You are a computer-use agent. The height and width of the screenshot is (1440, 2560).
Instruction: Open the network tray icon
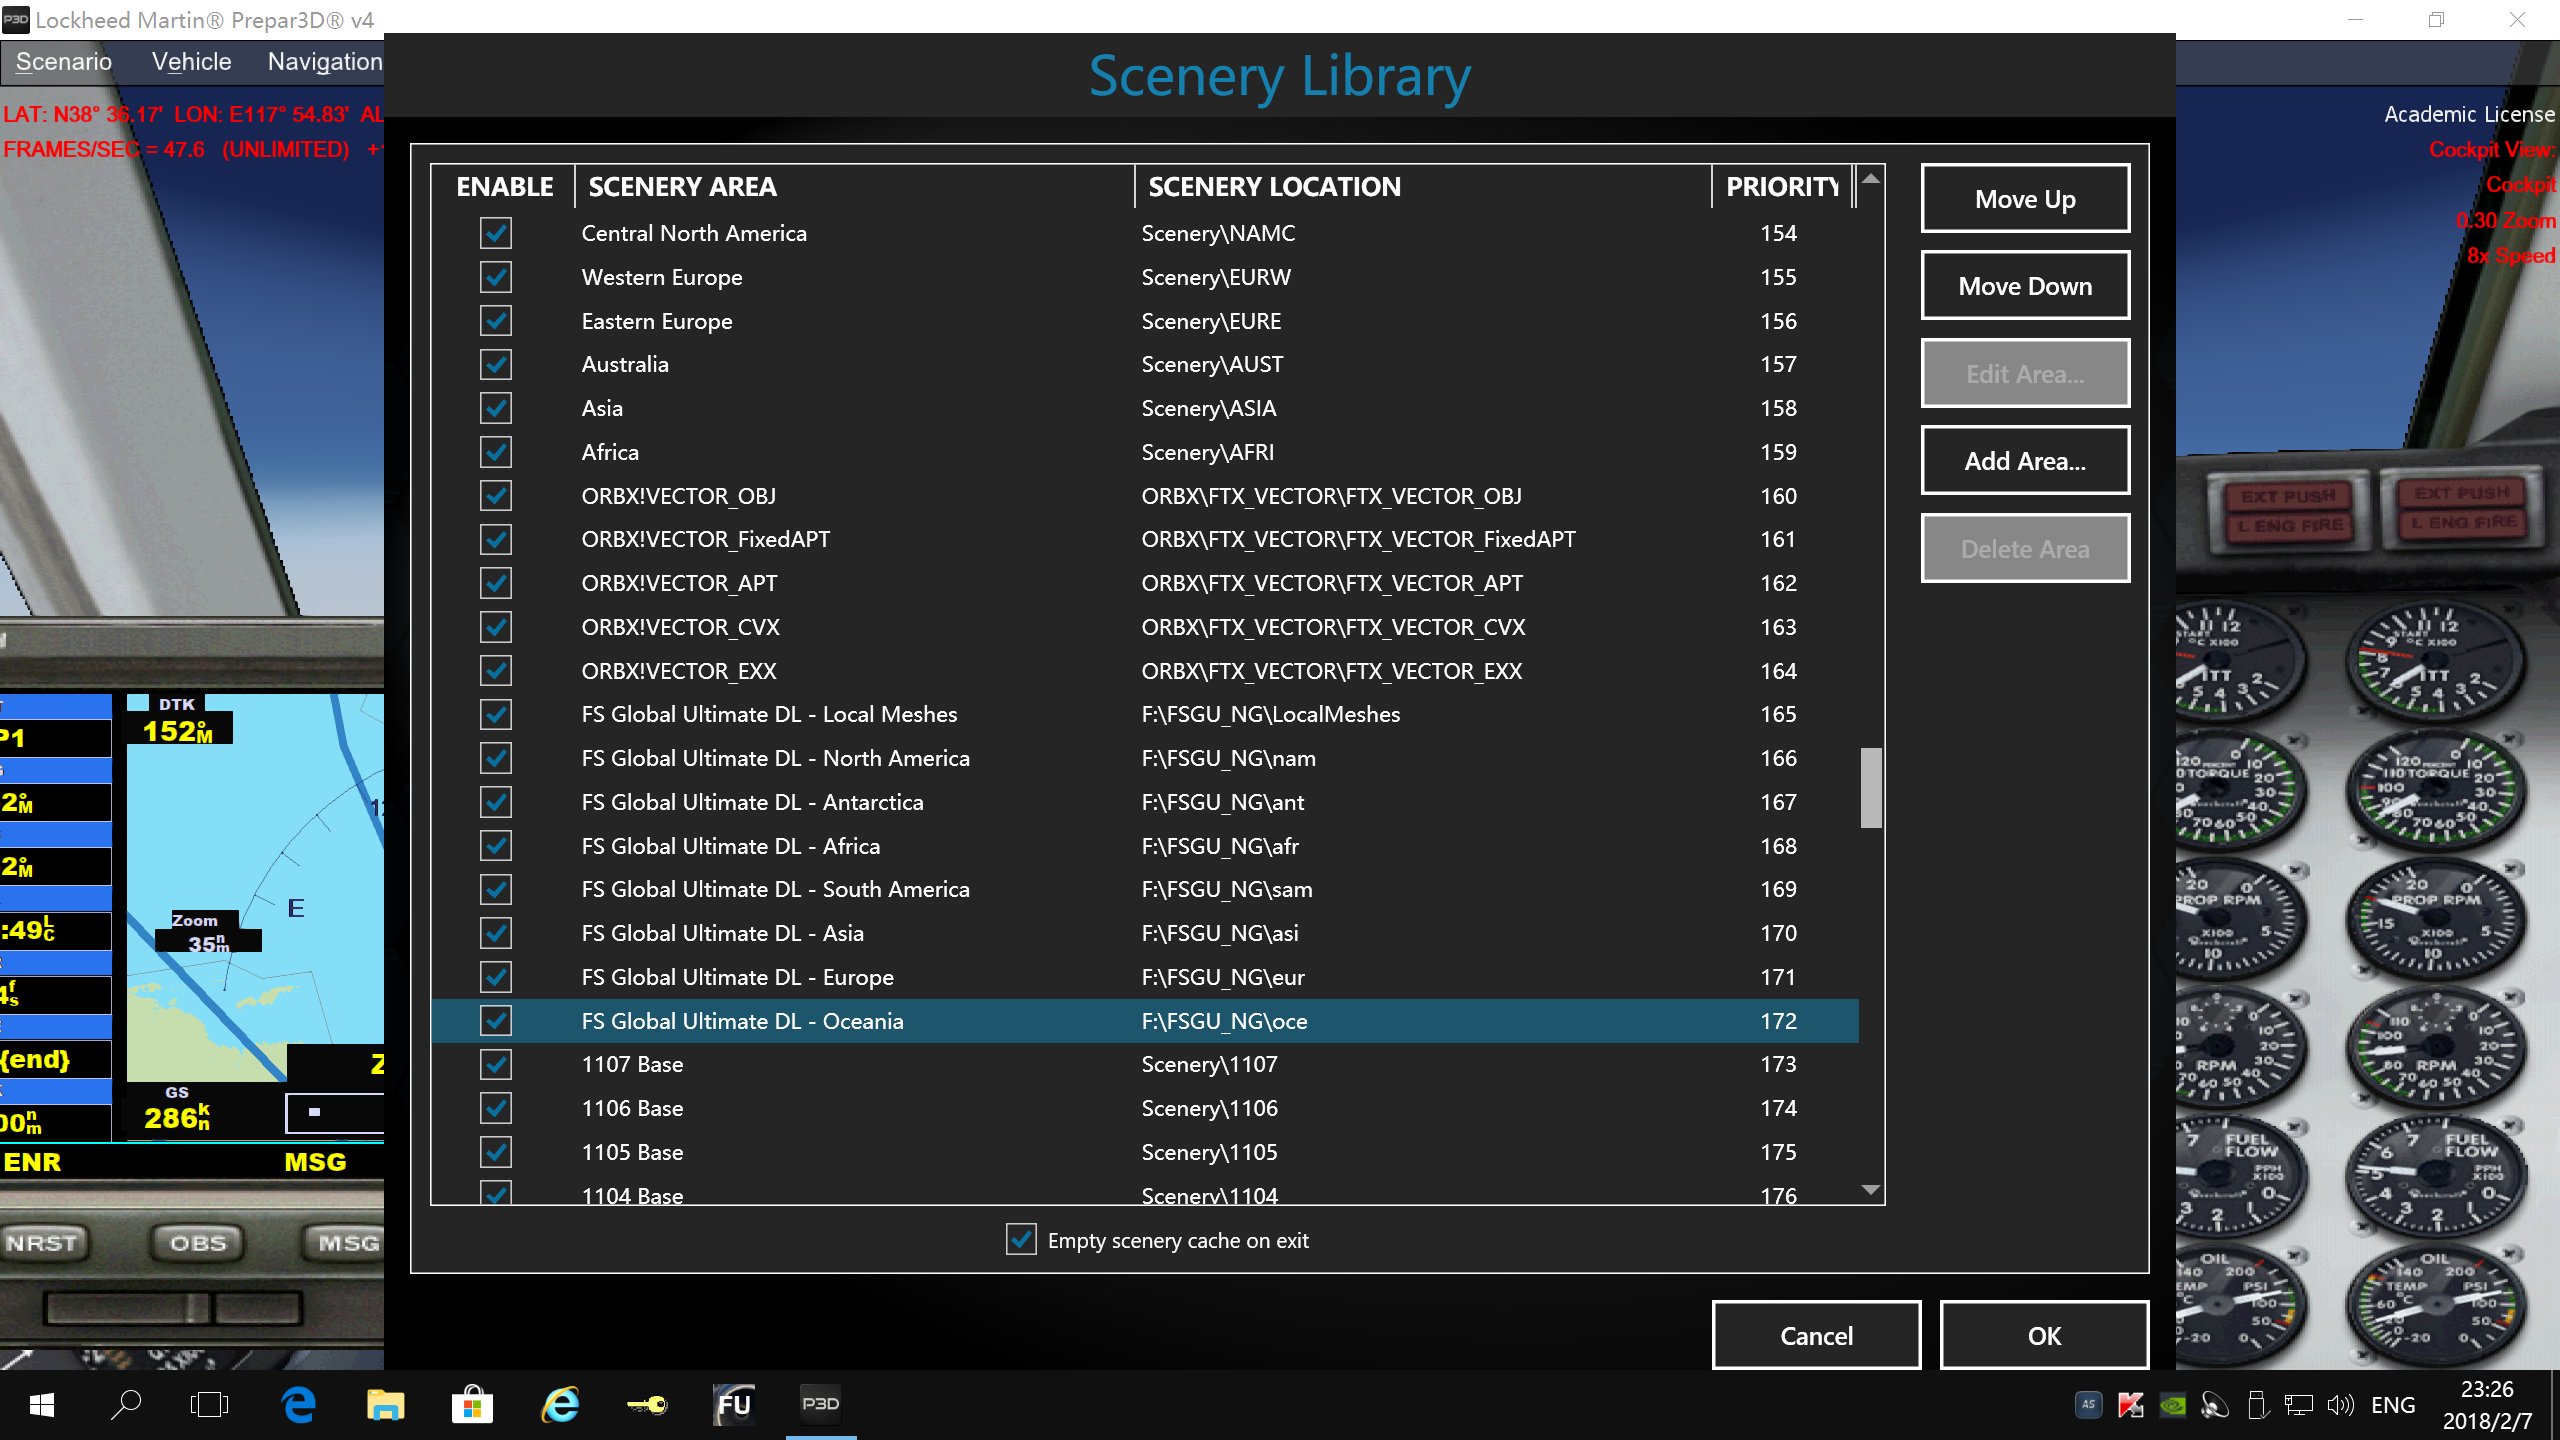[2299, 1405]
